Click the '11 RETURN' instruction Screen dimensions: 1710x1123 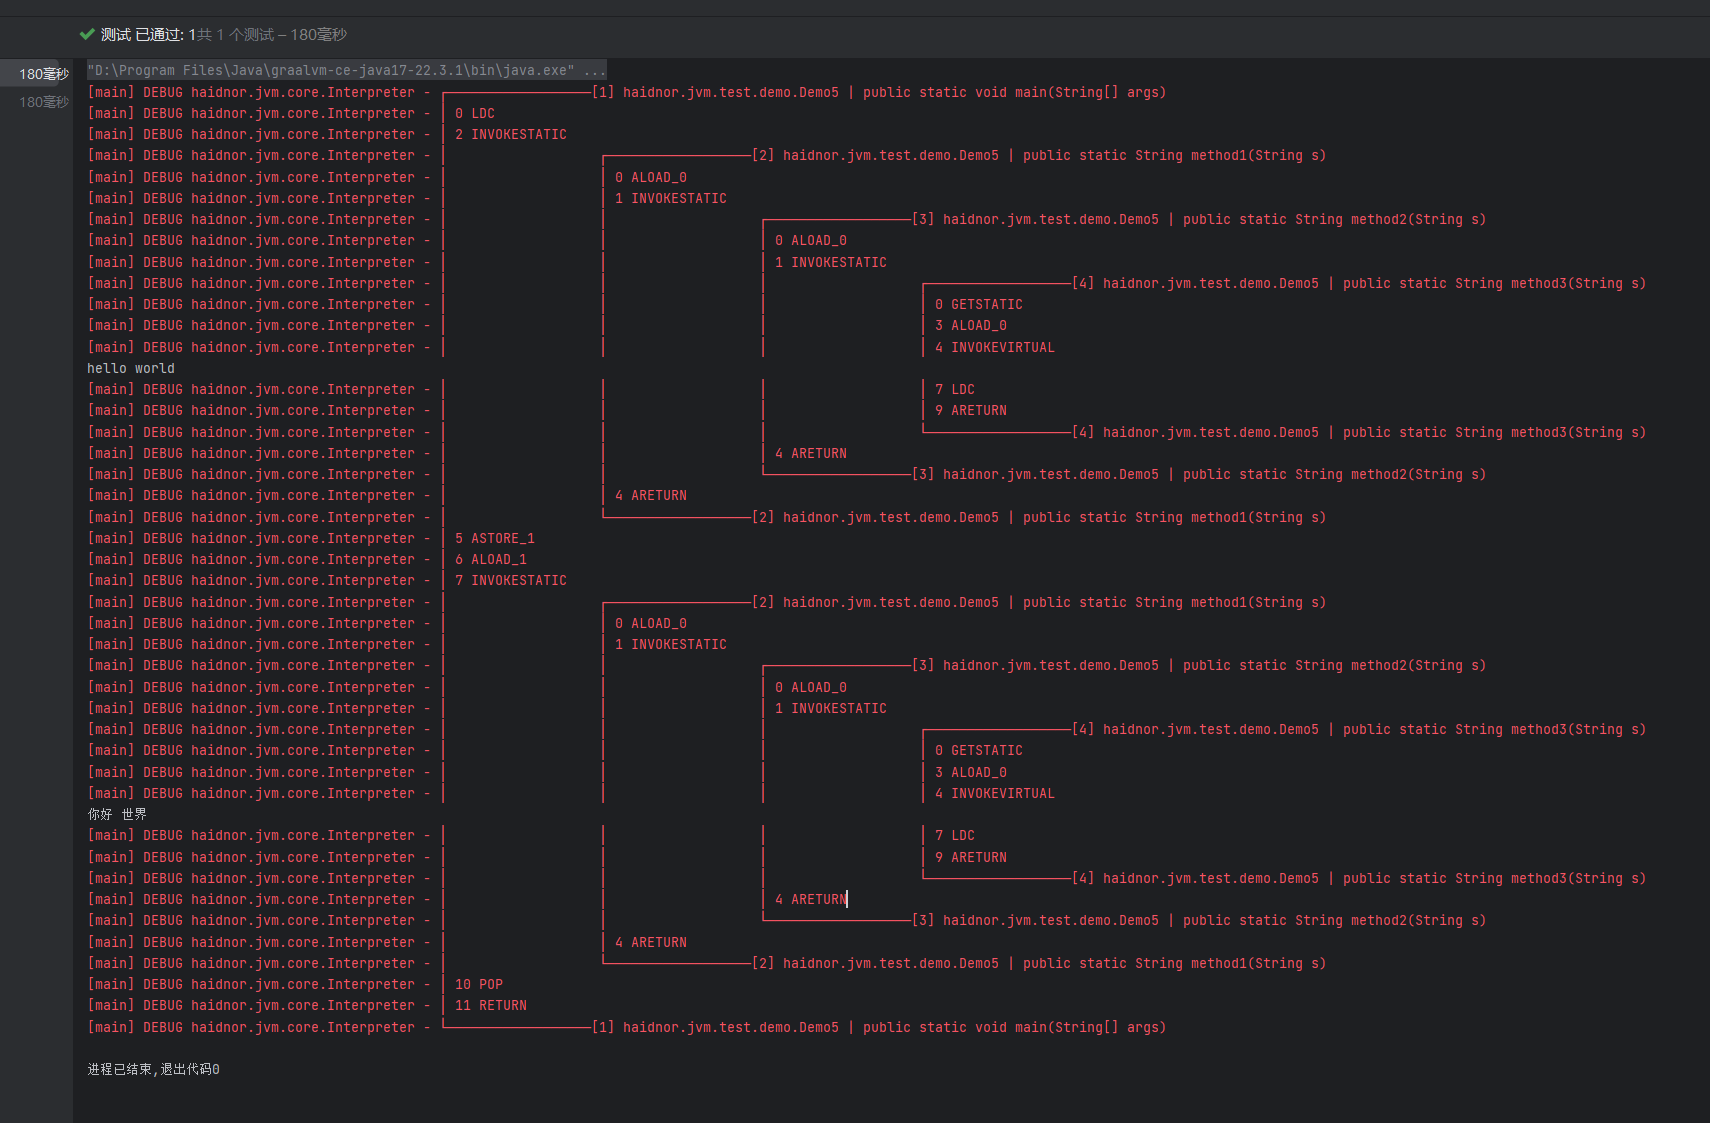491,1005
